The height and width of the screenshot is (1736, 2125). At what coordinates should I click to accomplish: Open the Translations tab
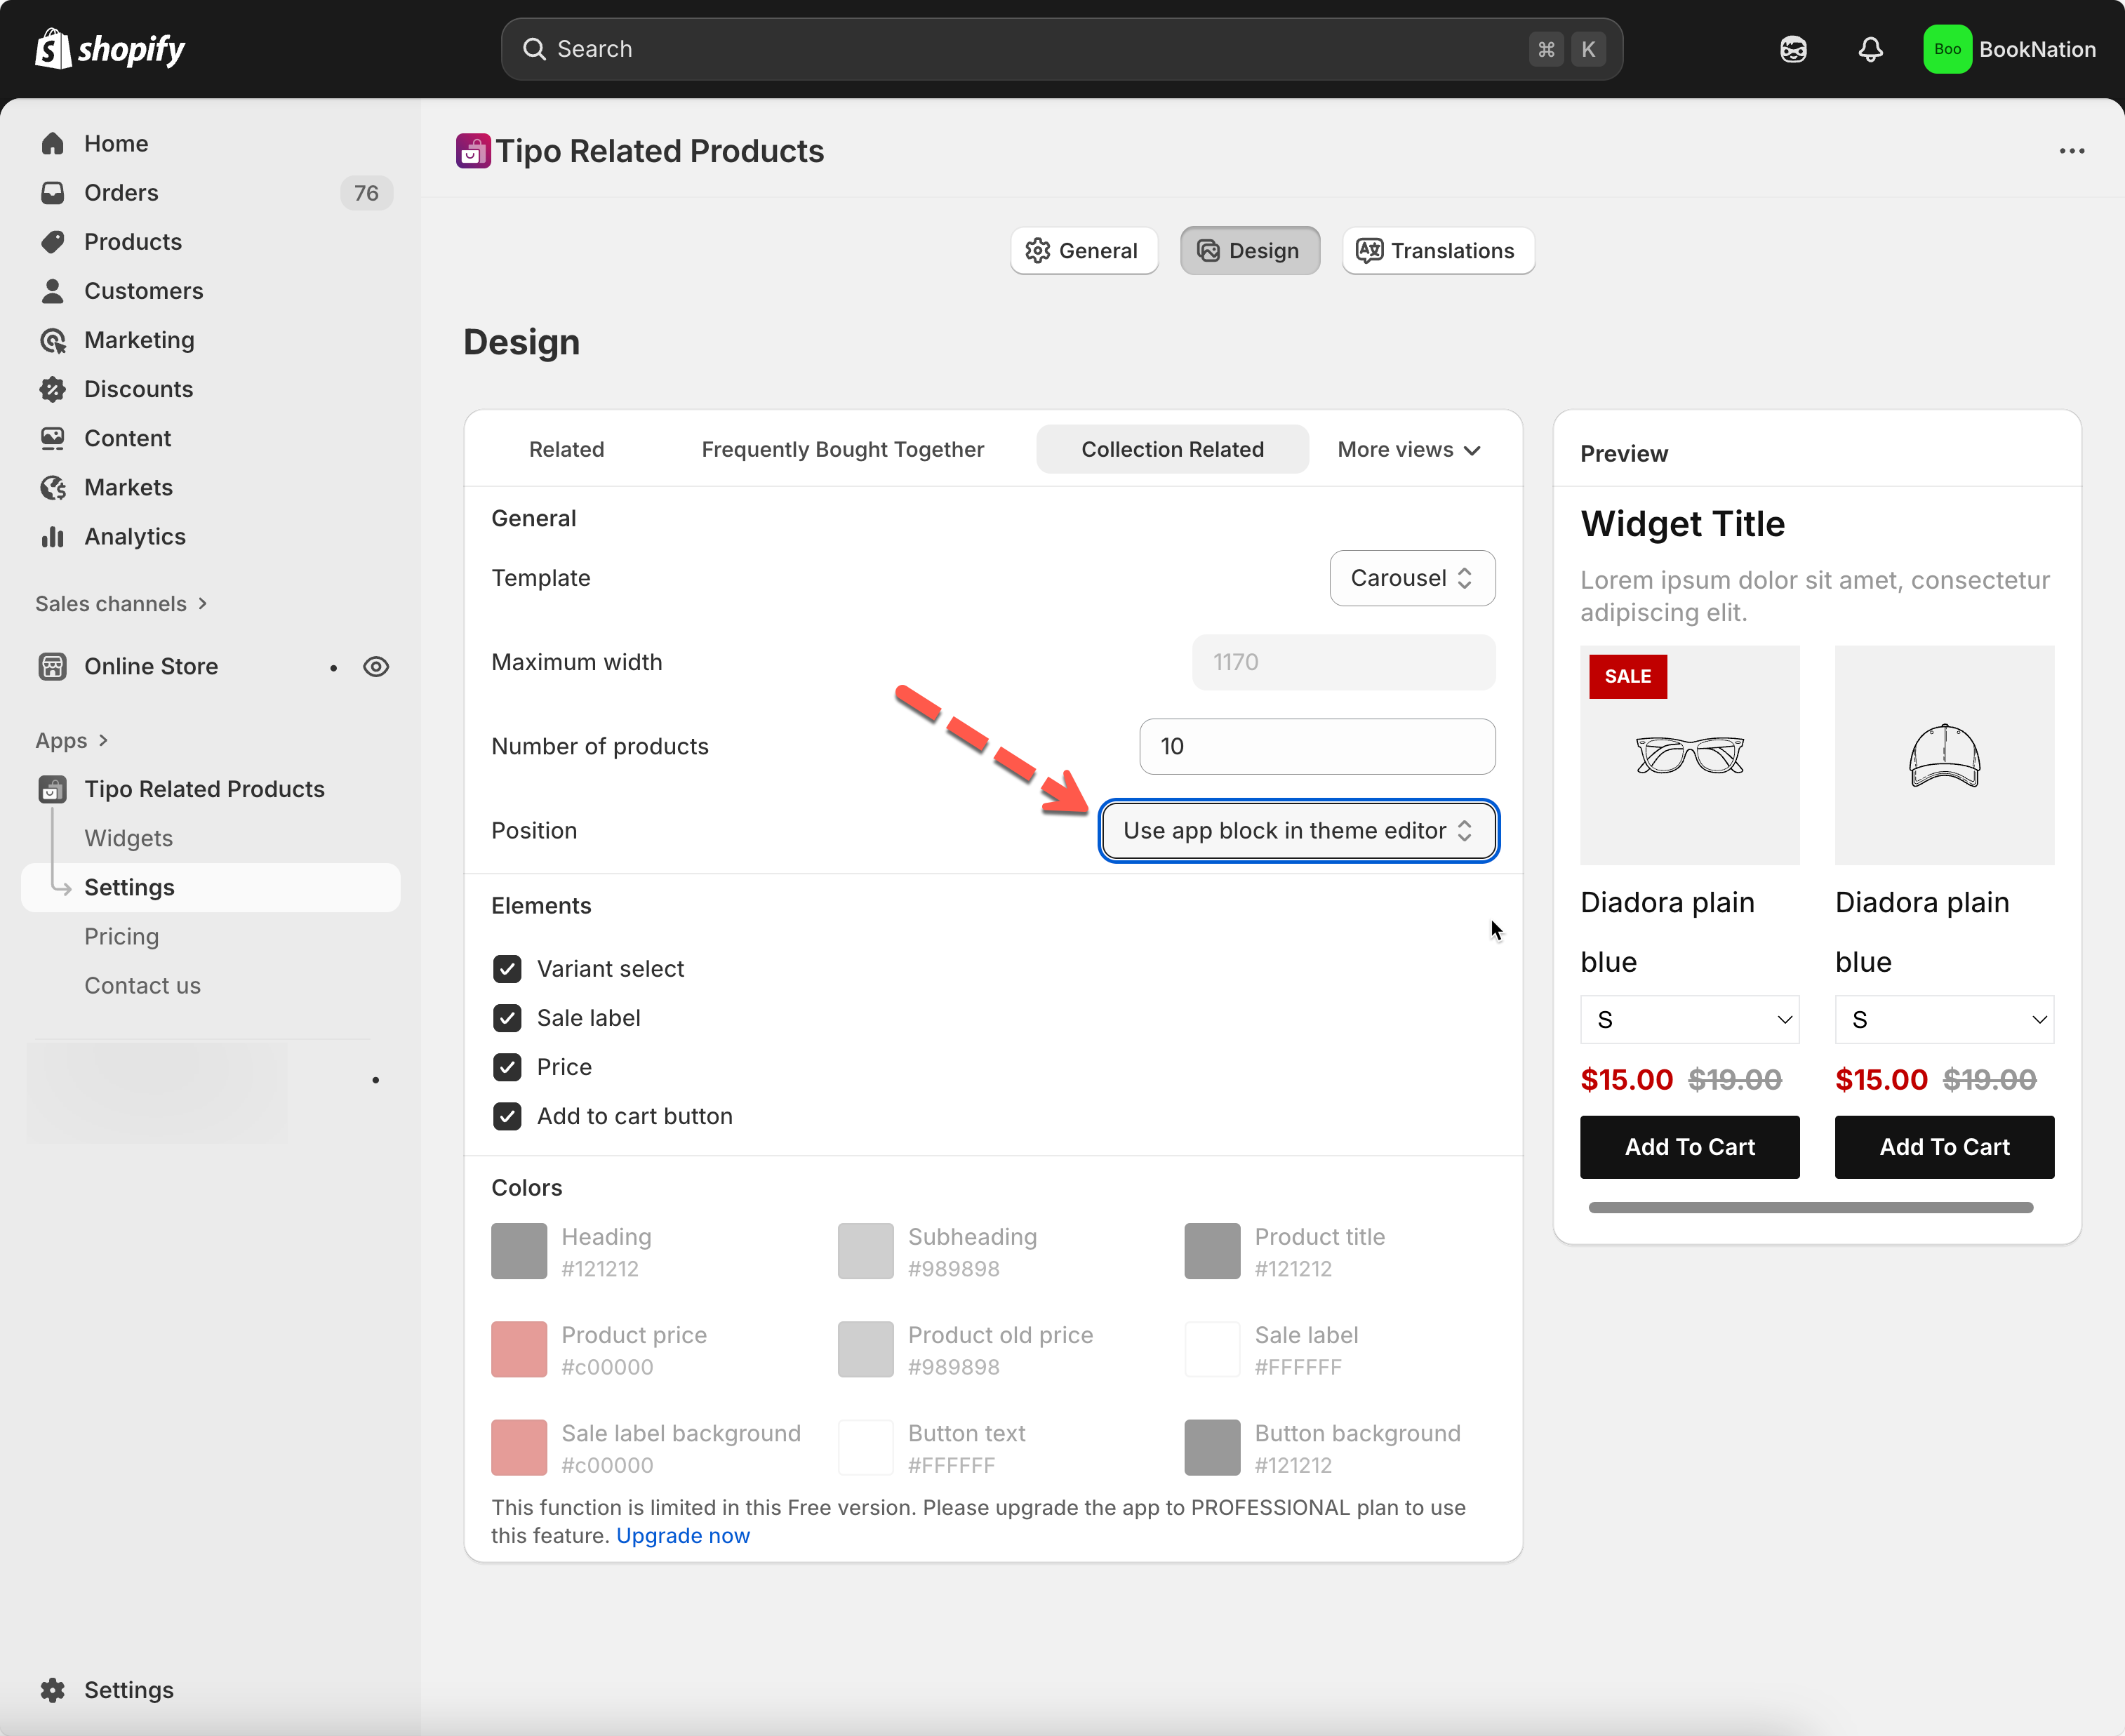1437,250
